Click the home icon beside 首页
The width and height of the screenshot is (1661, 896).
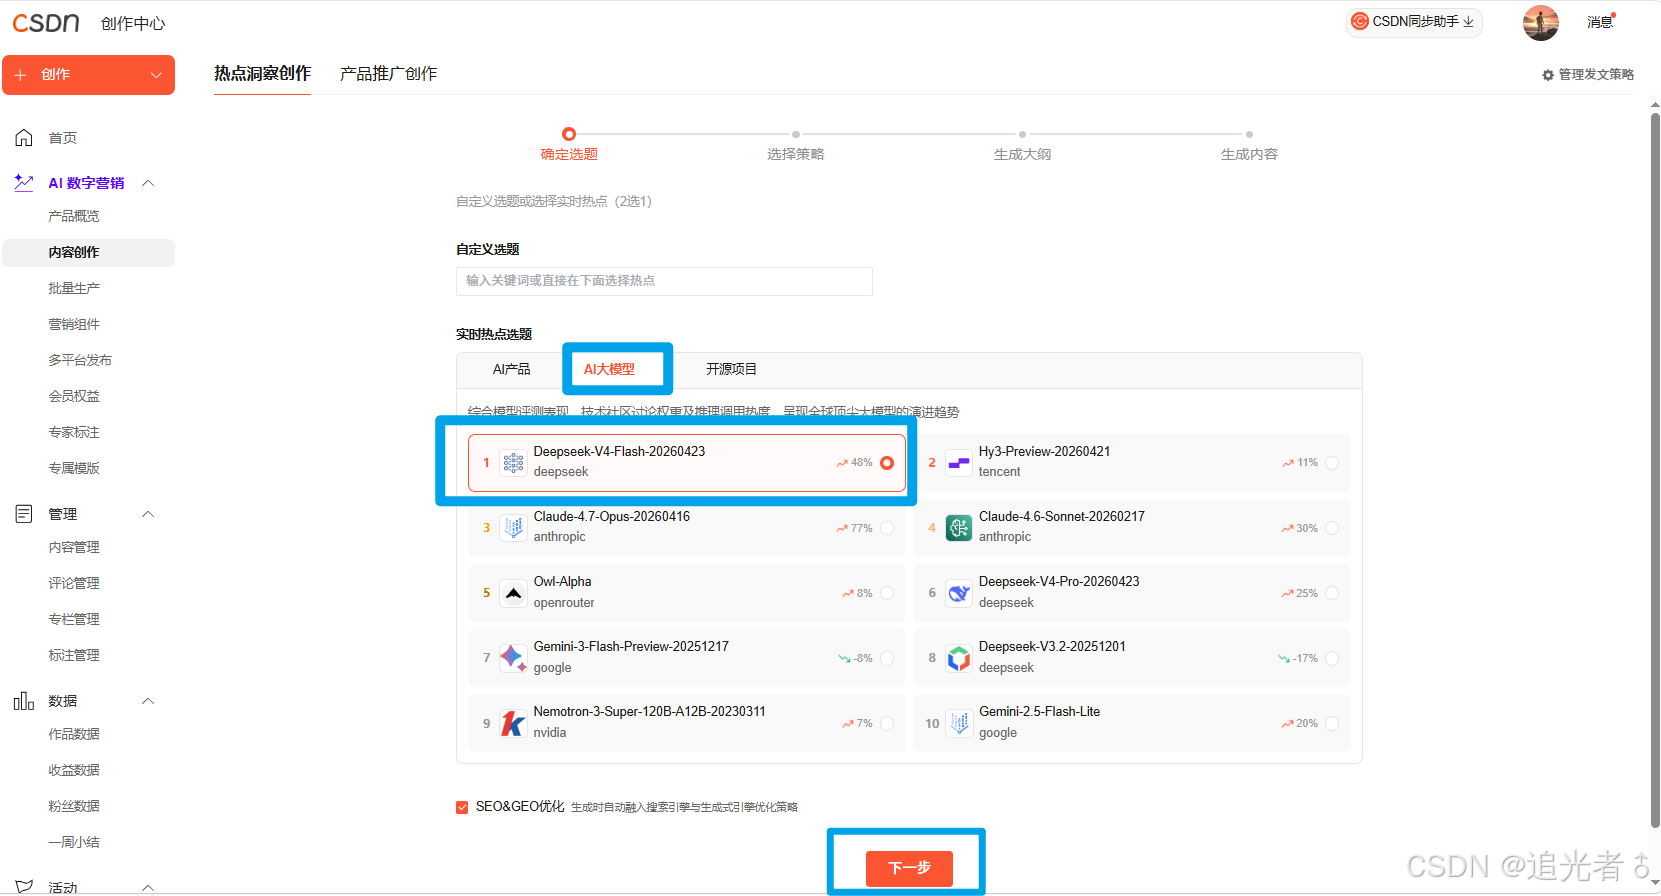[24, 138]
